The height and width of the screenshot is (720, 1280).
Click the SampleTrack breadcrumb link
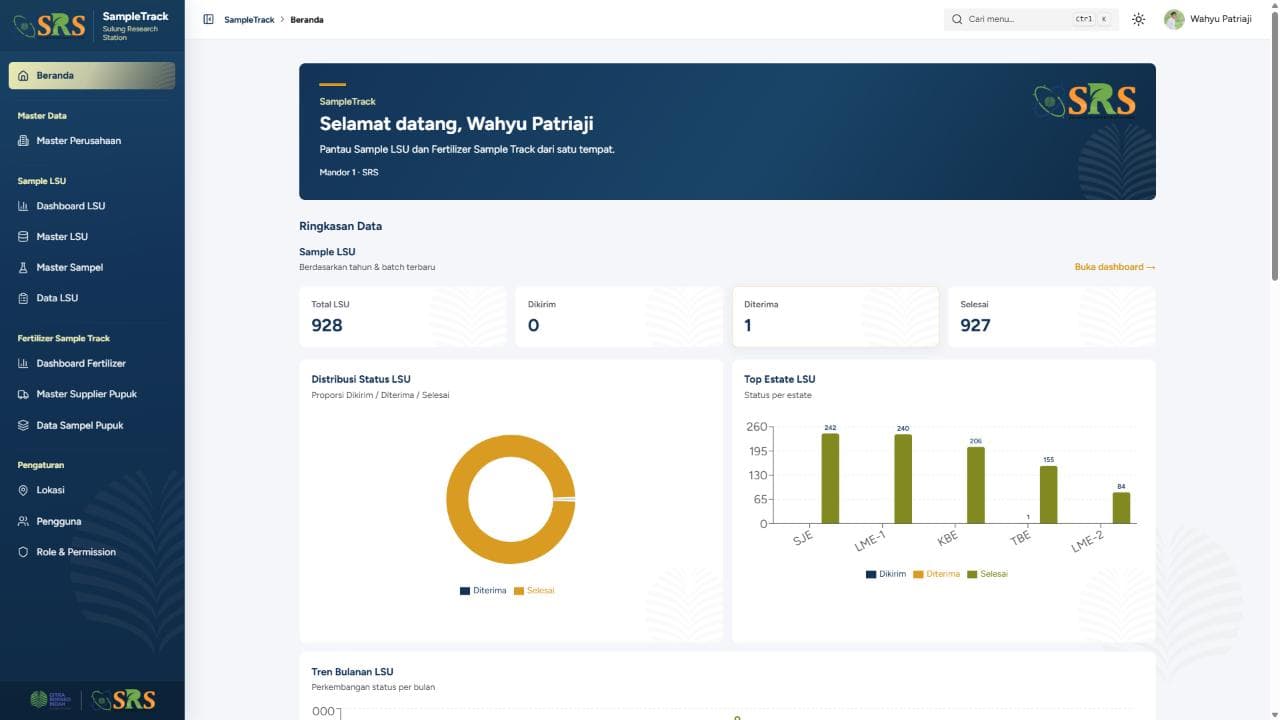(x=249, y=20)
